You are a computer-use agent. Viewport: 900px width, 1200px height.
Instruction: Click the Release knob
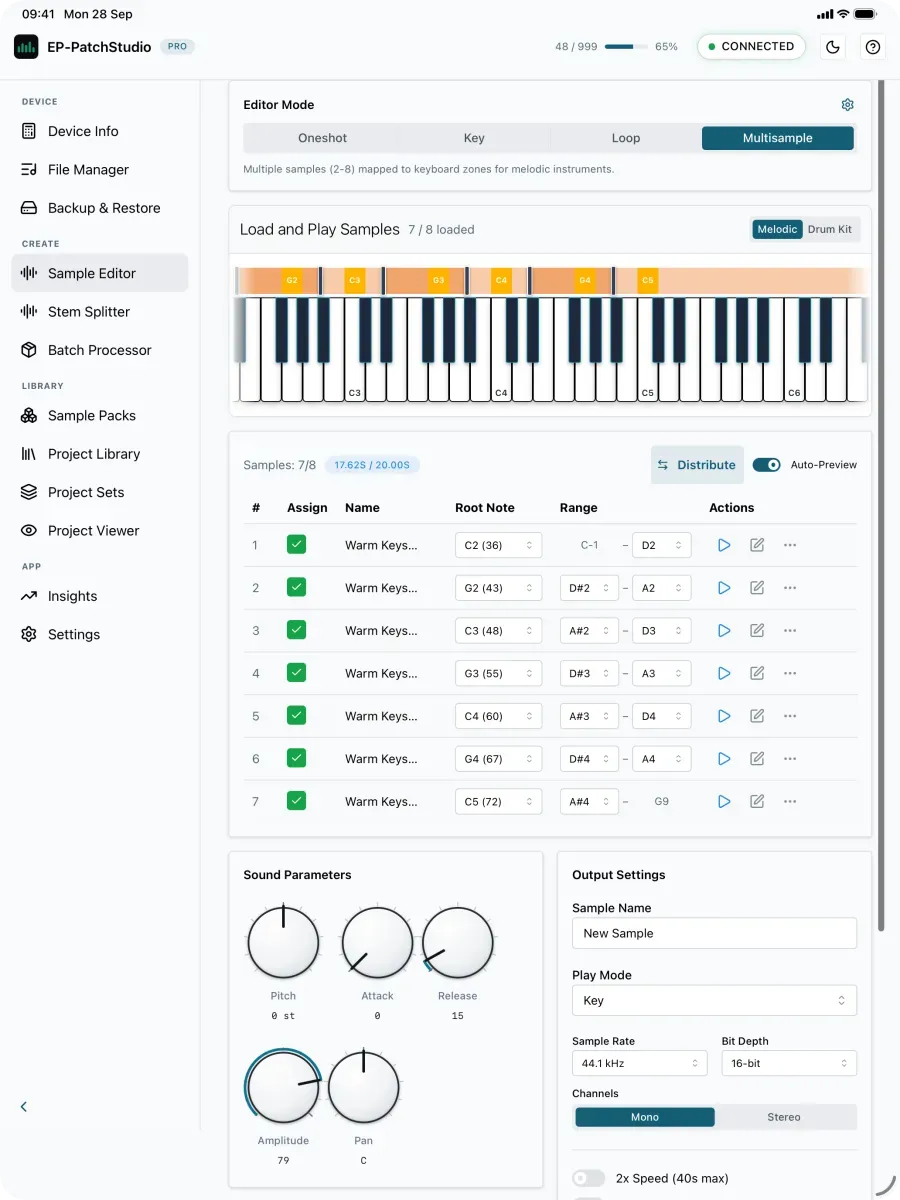458,942
